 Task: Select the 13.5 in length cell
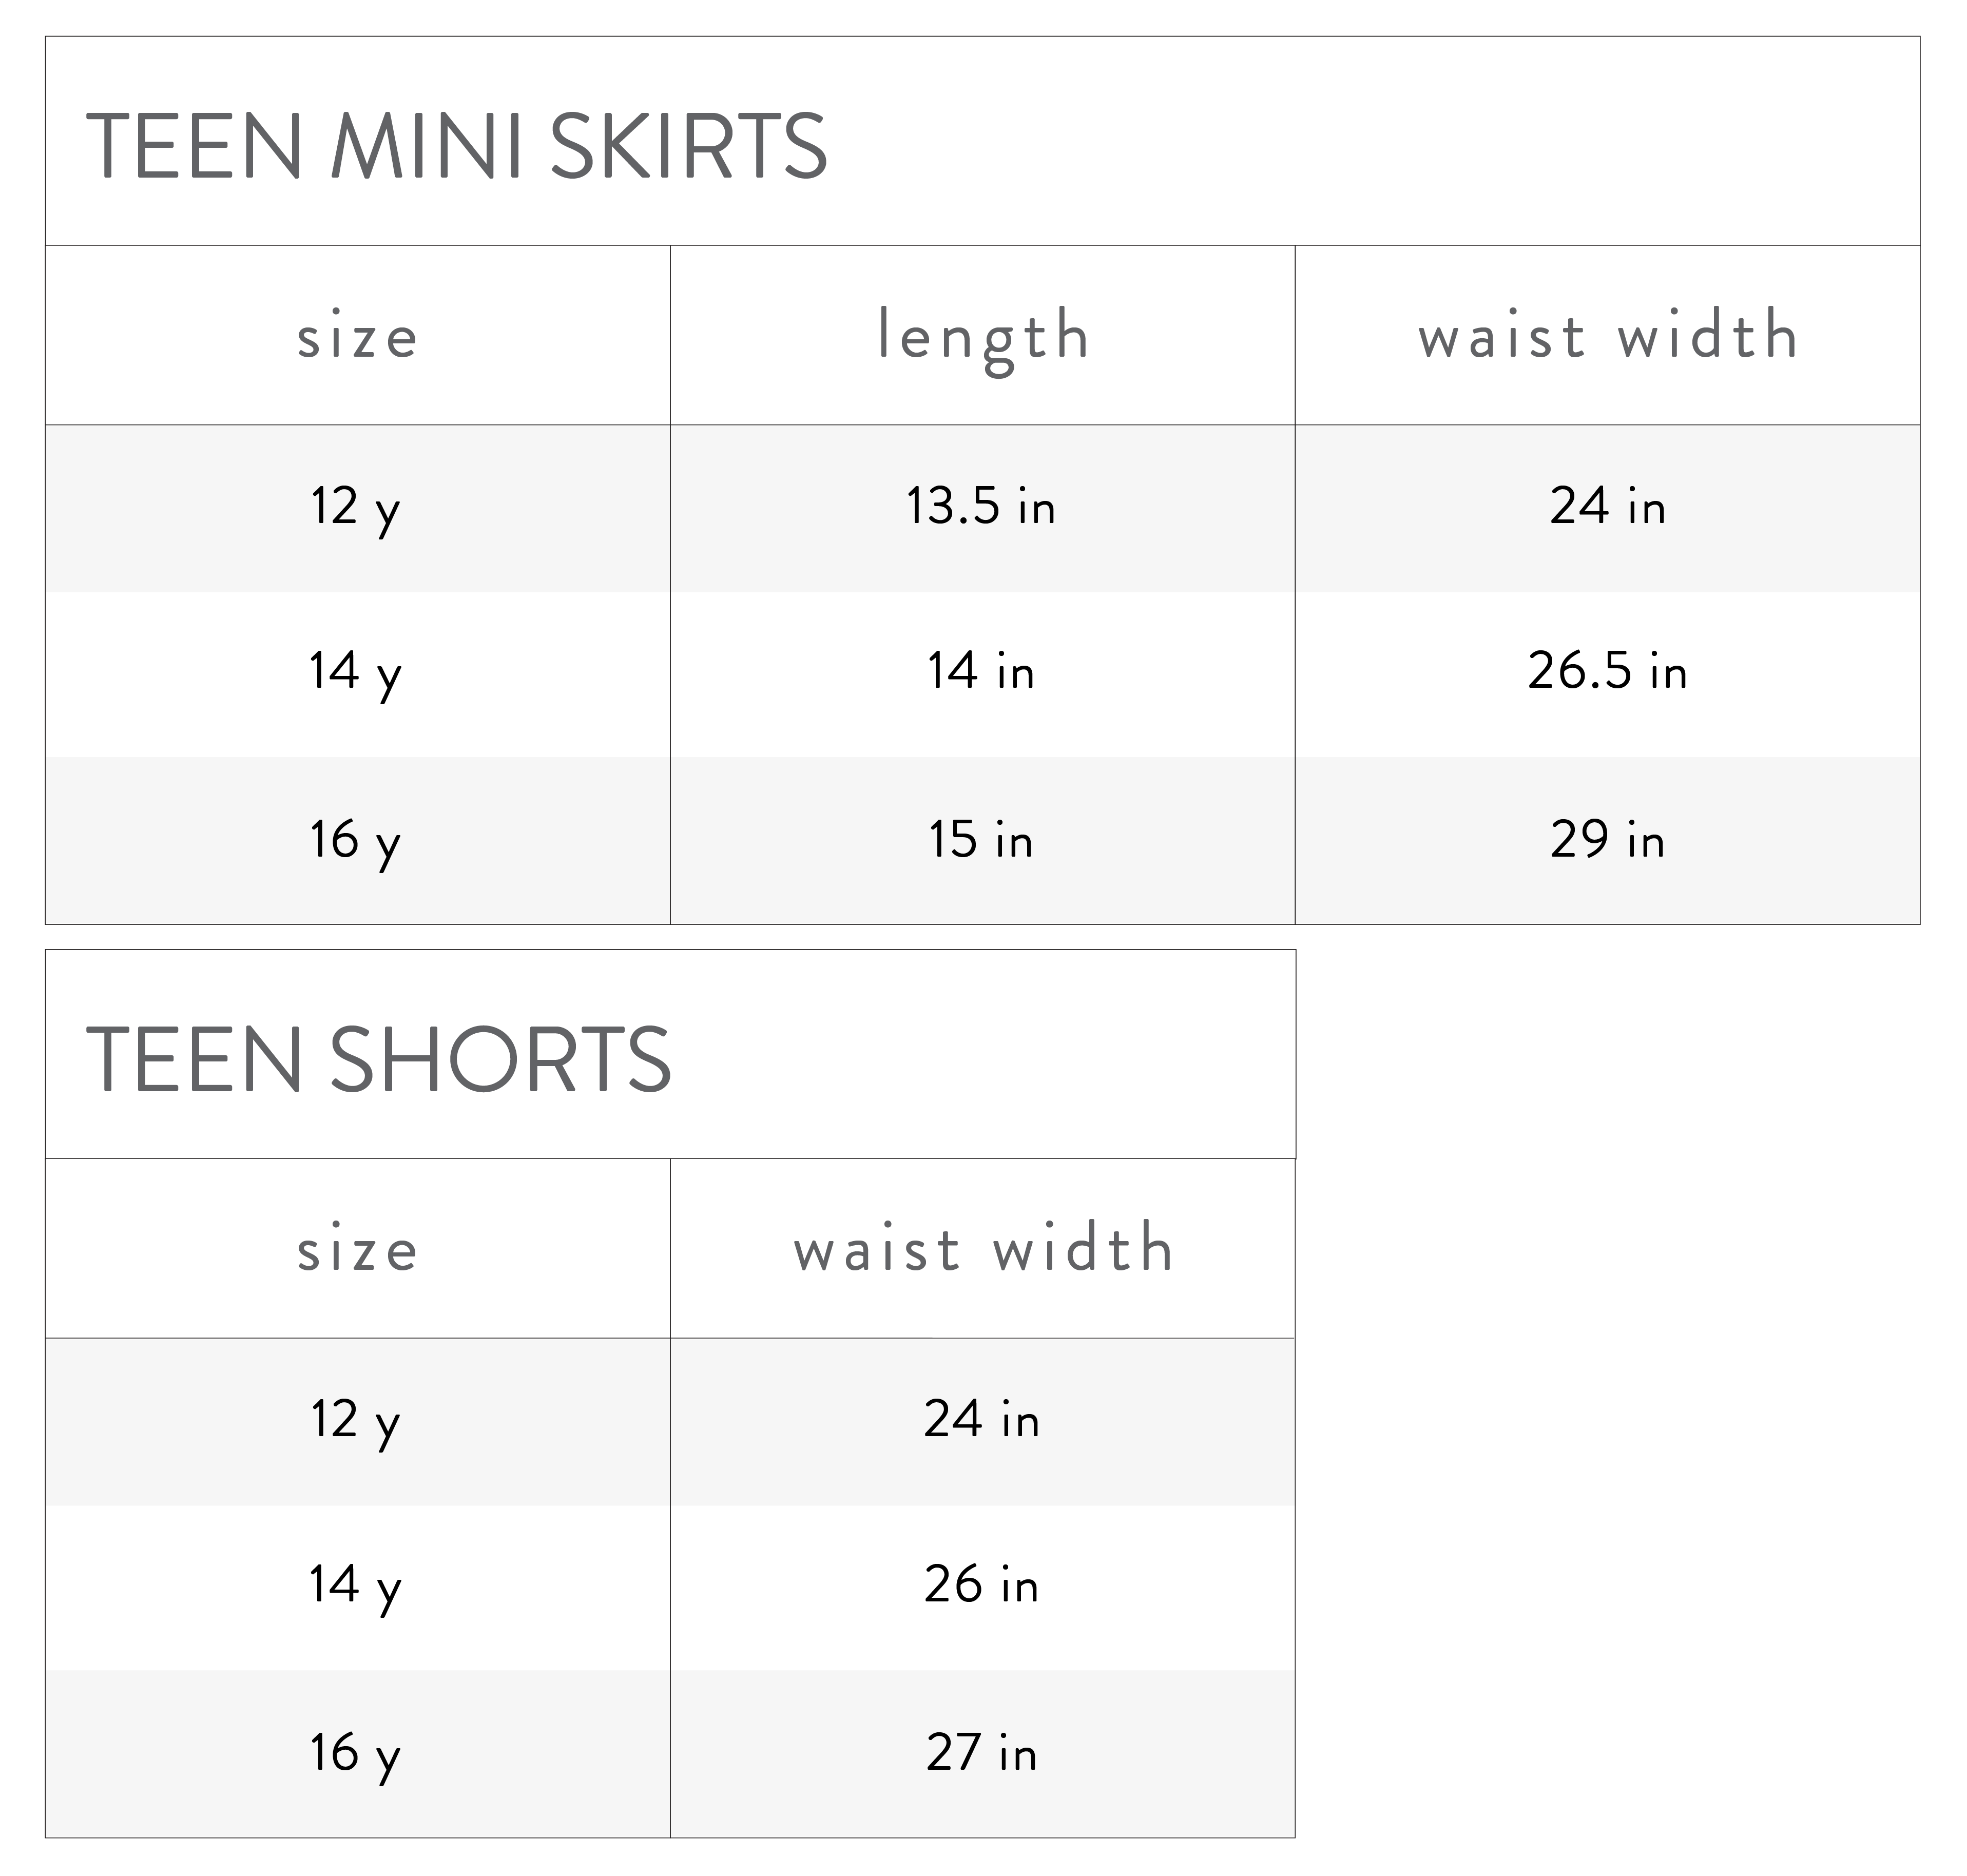(x=981, y=506)
